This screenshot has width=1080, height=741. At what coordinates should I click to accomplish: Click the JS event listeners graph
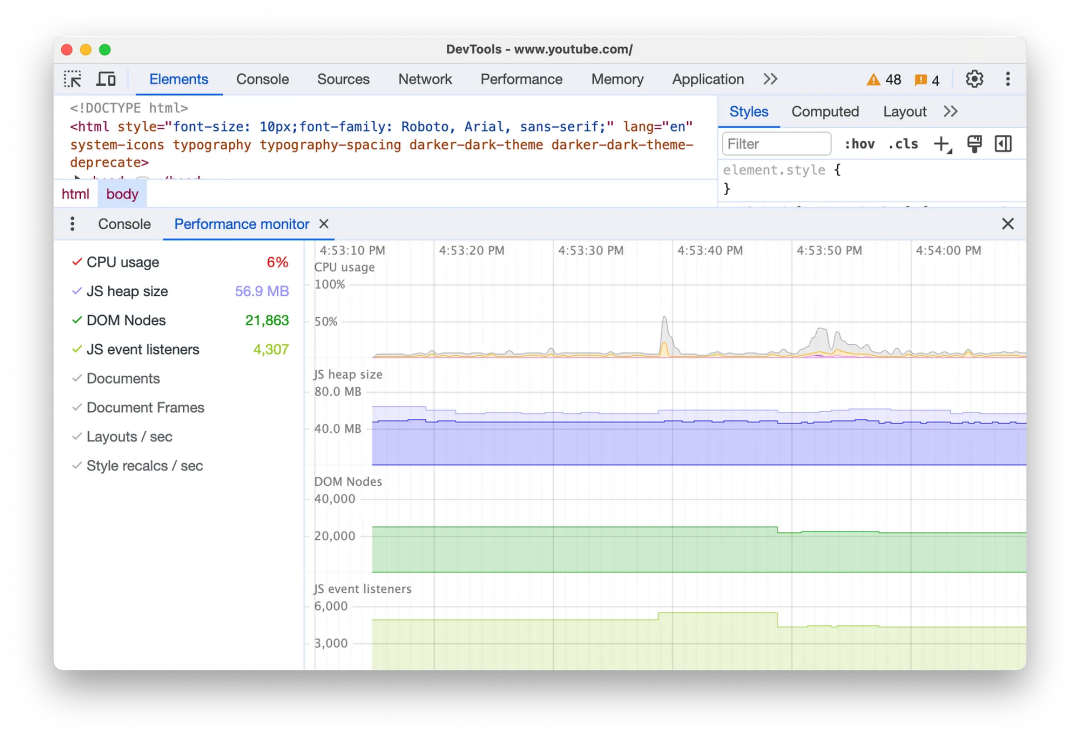[x=699, y=642]
